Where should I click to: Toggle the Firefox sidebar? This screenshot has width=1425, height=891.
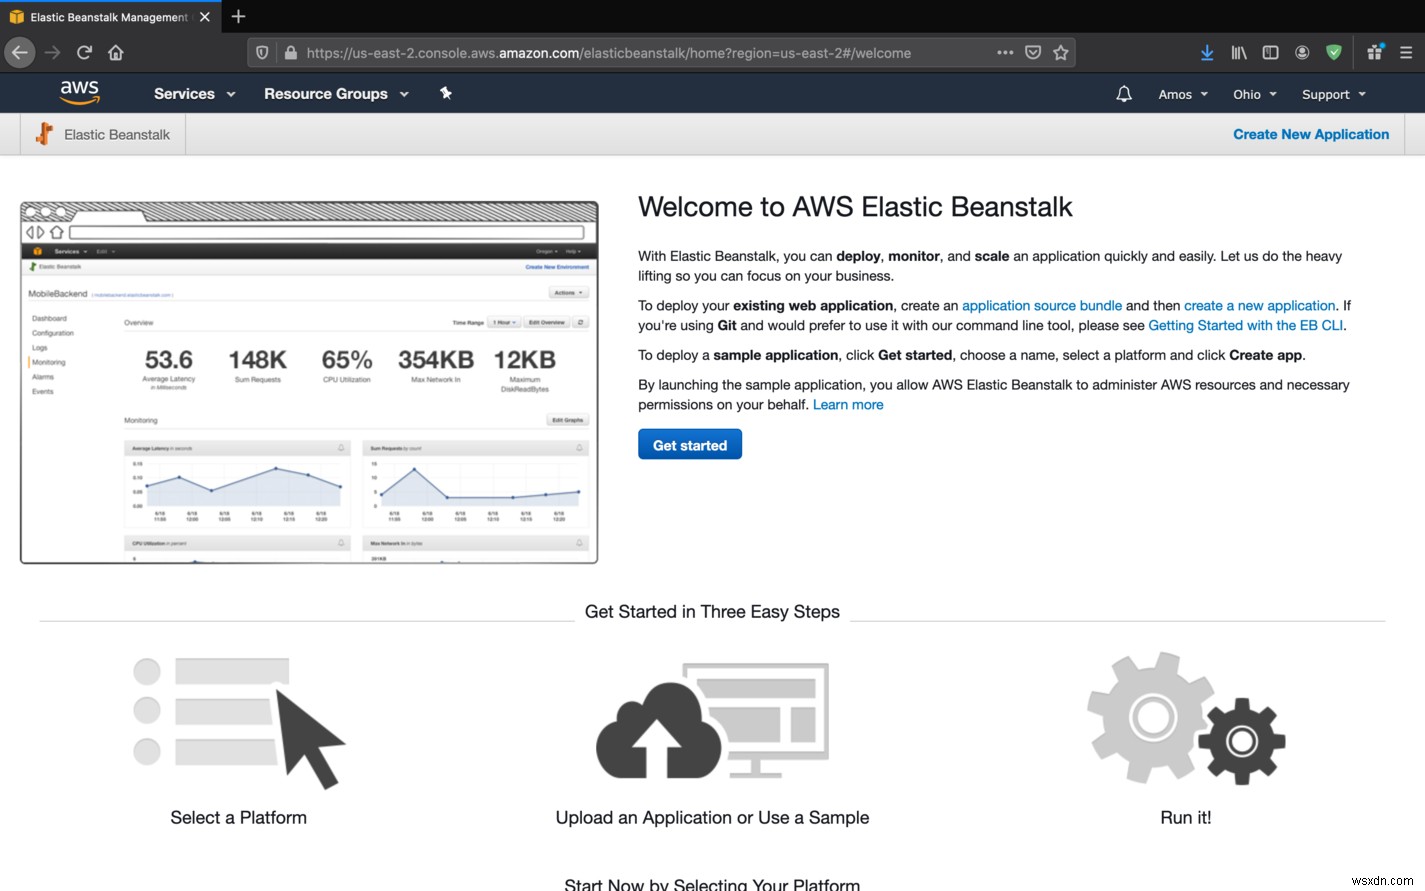pos(1270,52)
